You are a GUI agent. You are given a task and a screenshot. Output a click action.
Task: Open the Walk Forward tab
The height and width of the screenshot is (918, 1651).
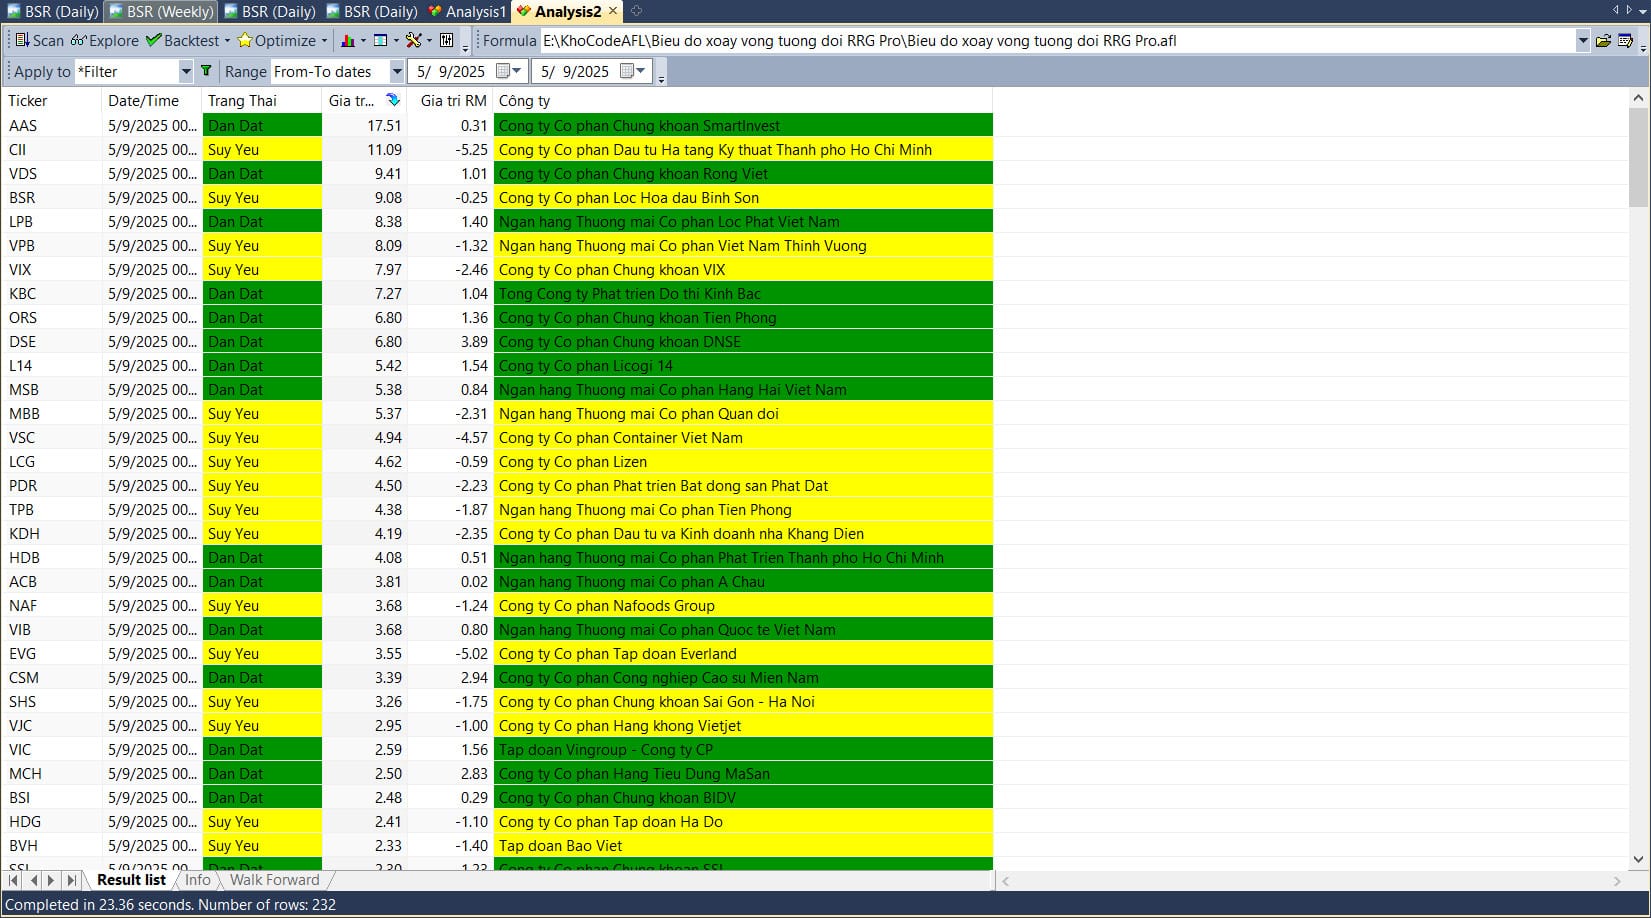tap(275, 880)
